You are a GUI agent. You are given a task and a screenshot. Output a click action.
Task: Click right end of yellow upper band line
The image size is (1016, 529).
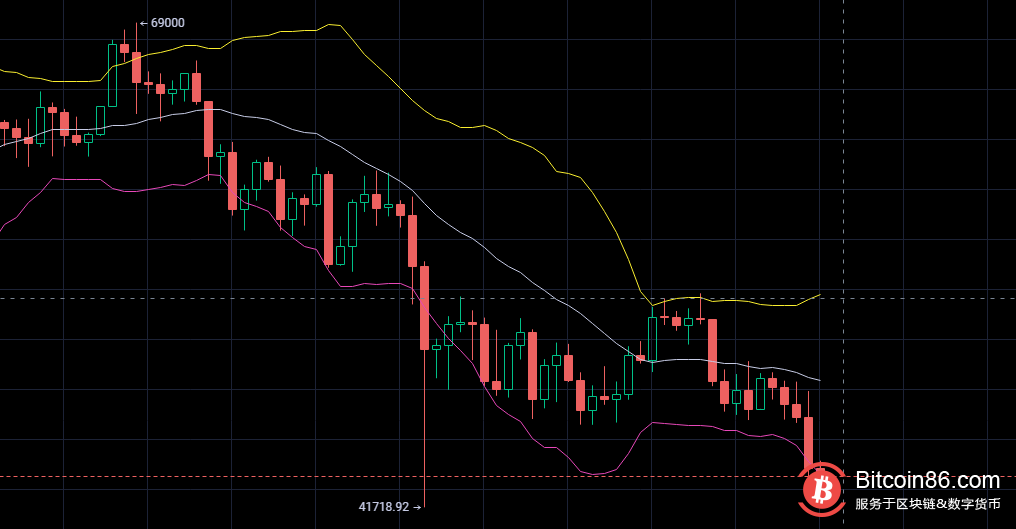818,296
